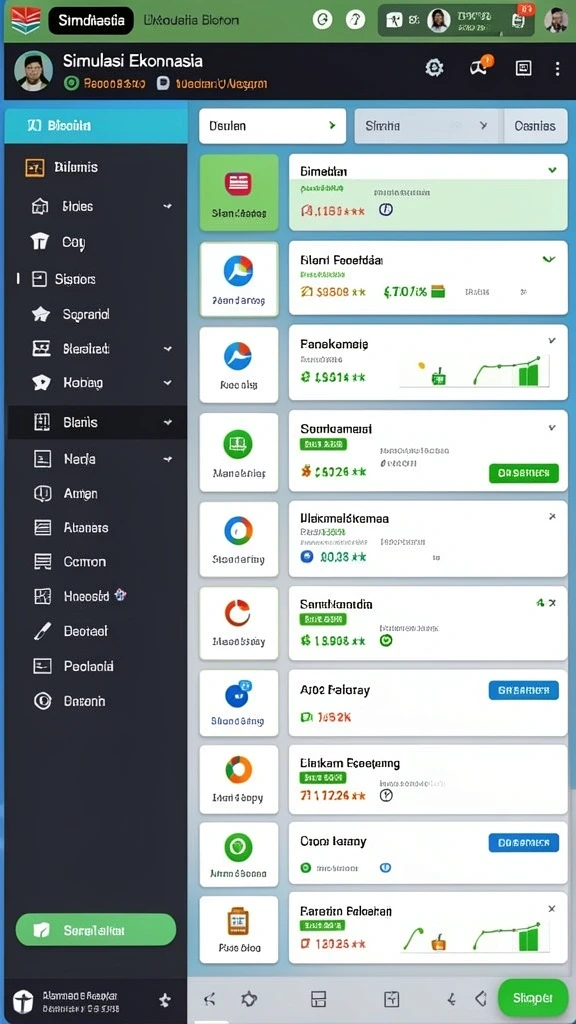Click the Deulen field at top
The image size is (576, 1024).
point(272,125)
